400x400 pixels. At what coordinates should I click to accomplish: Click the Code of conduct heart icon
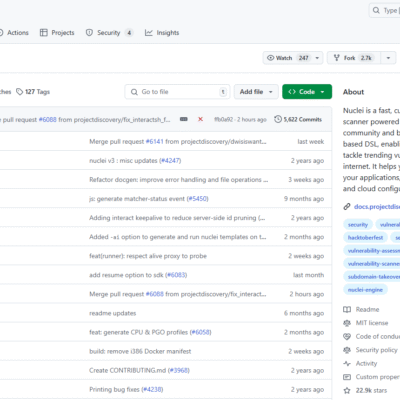point(347,337)
